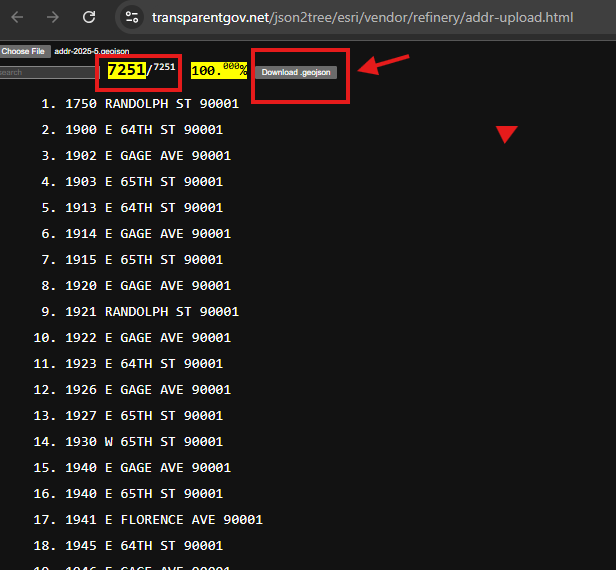
Task: Click the highlighted 7251 count
Action: tap(126, 69)
